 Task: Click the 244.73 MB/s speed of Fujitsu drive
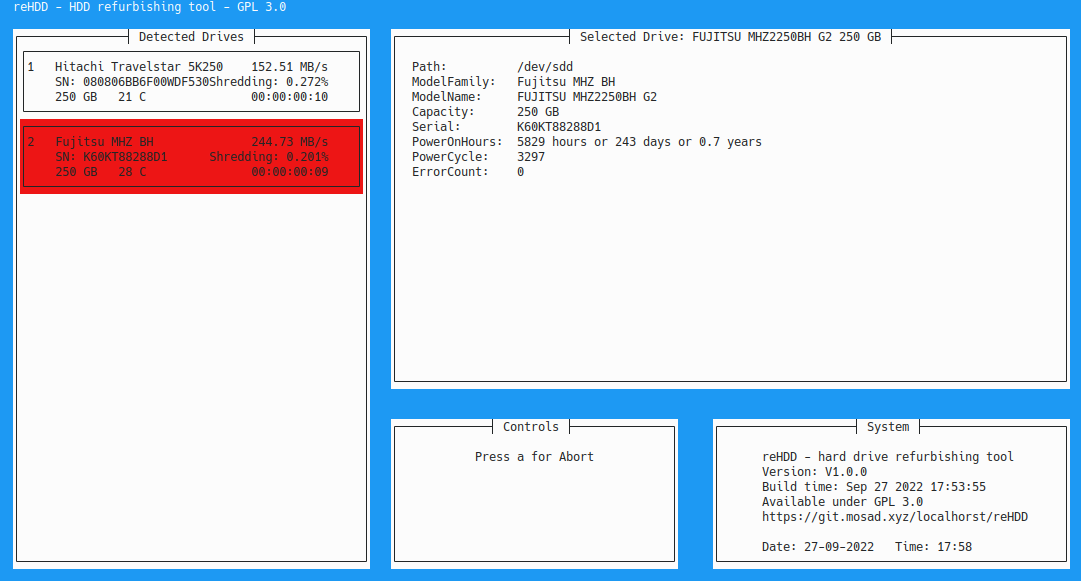click(289, 142)
